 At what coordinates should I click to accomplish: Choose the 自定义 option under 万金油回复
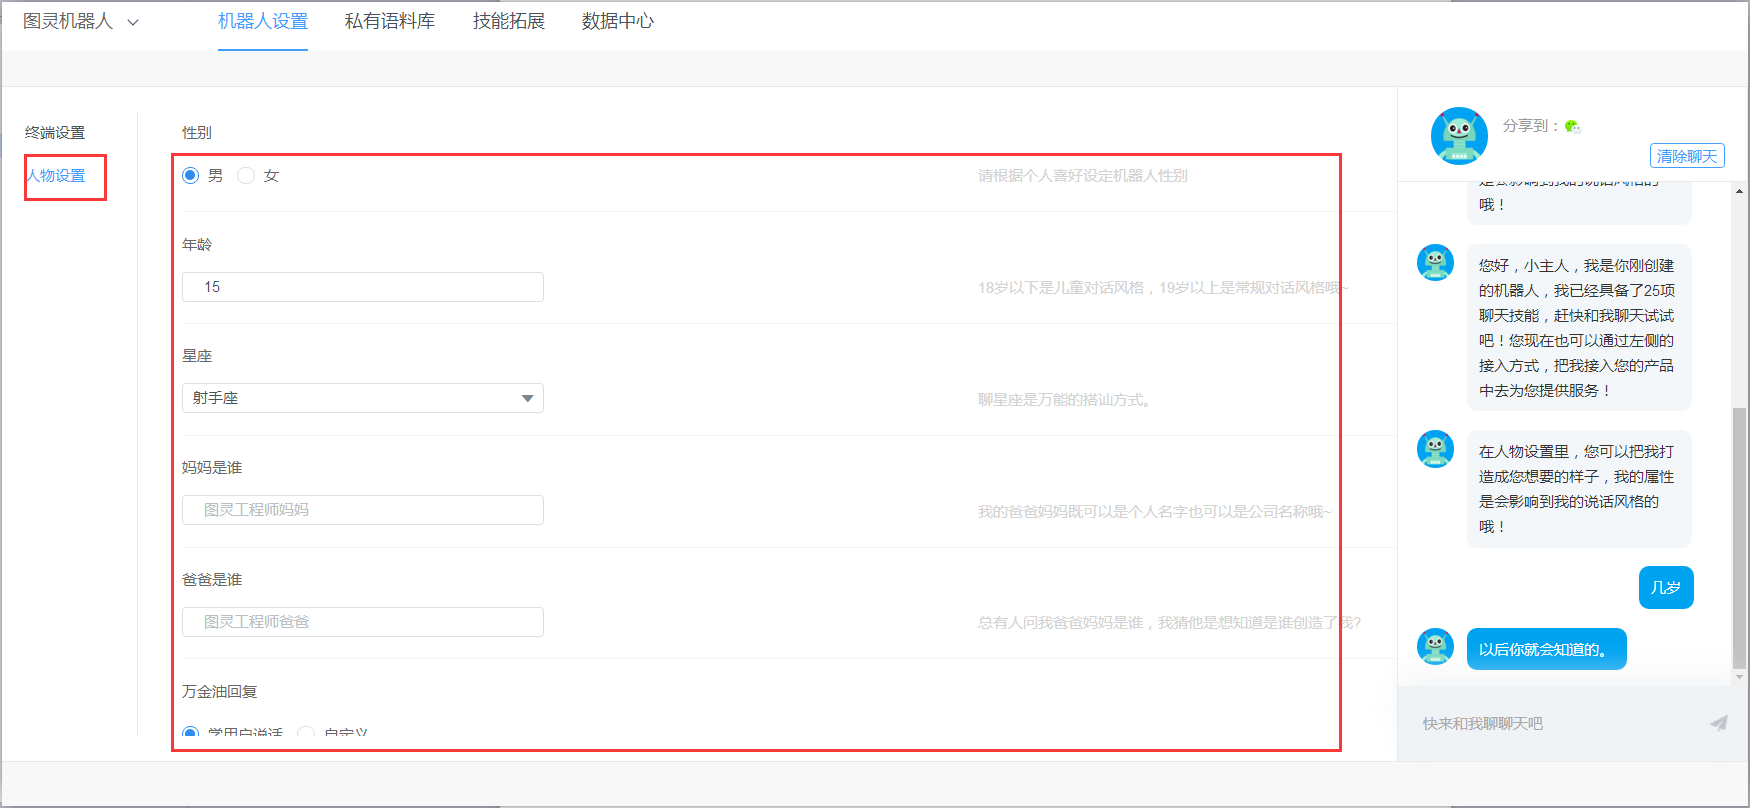click(x=307, y=733)
